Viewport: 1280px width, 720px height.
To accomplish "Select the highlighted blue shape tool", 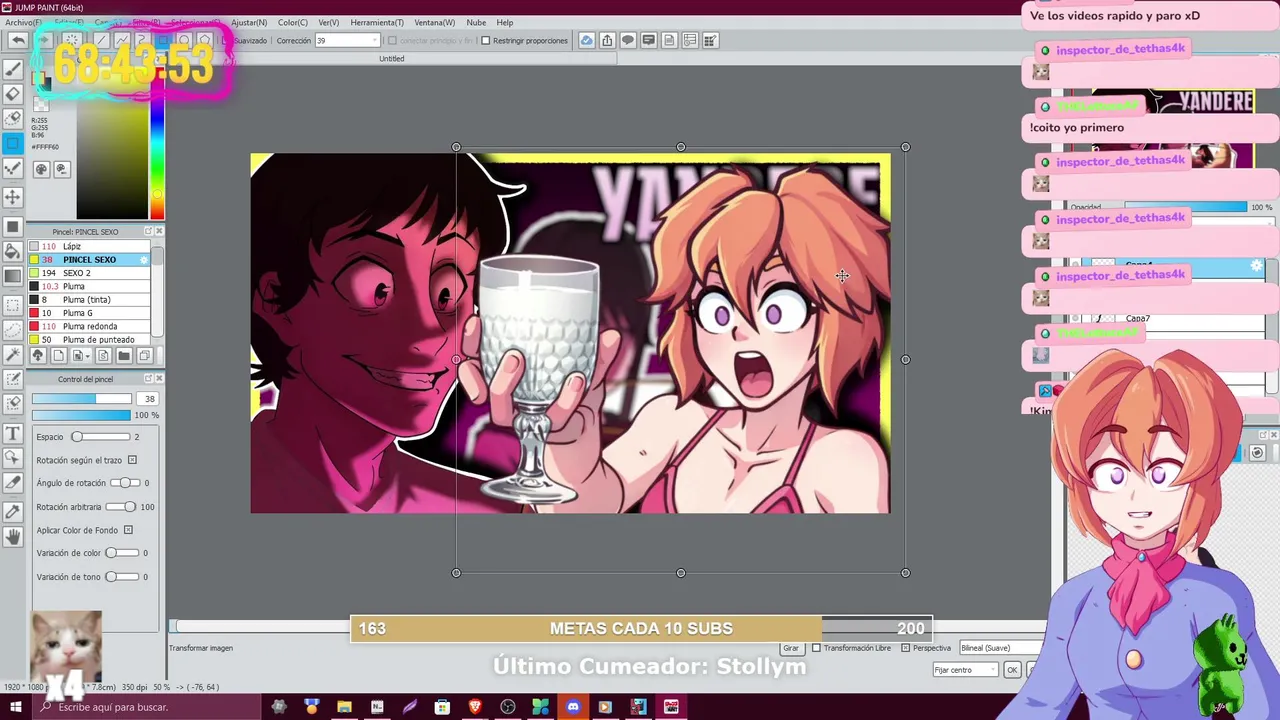I will [x=13, y=144].
